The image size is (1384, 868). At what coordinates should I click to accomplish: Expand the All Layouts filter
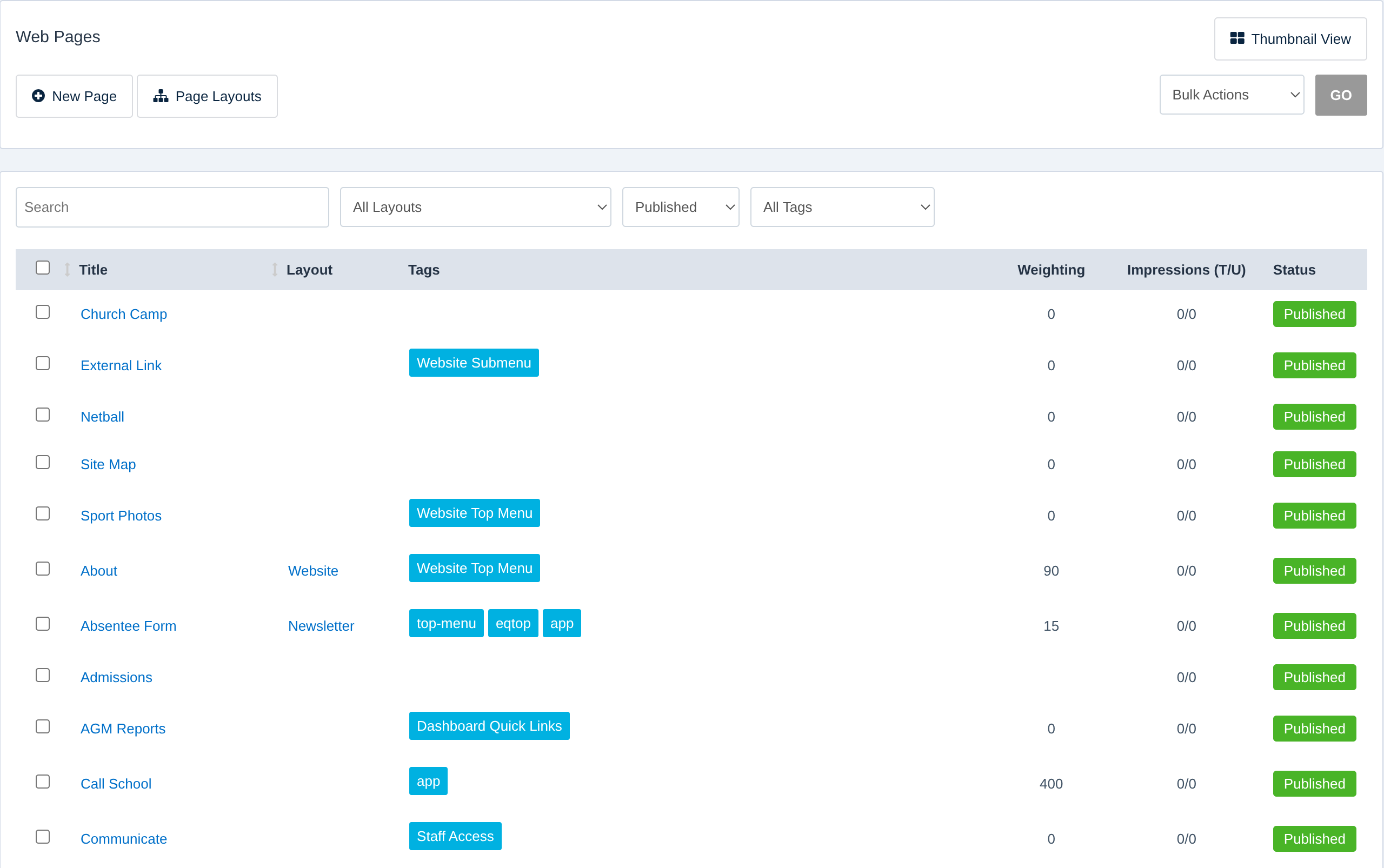[x=475, y=207]
